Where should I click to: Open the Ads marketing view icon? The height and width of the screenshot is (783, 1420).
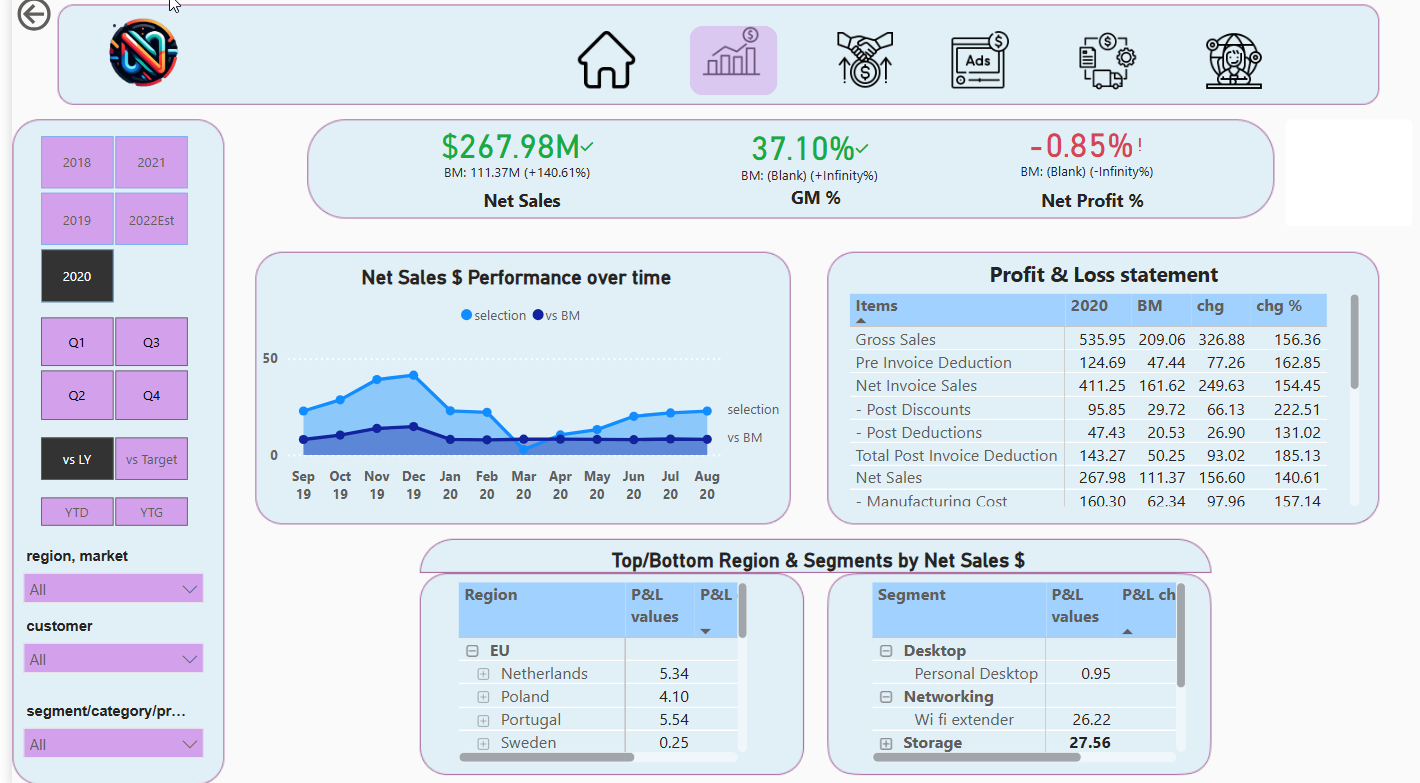[979, 60]
